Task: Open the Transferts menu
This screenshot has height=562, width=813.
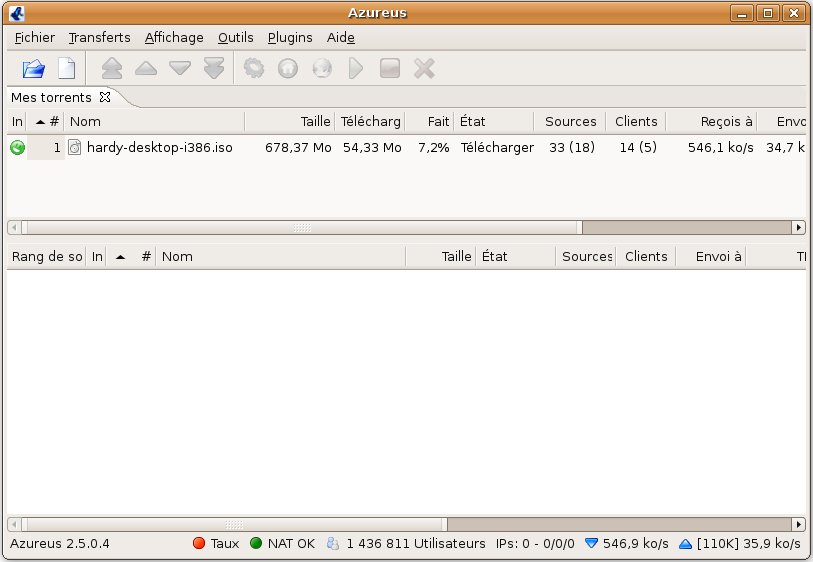Action: point(100,37)
